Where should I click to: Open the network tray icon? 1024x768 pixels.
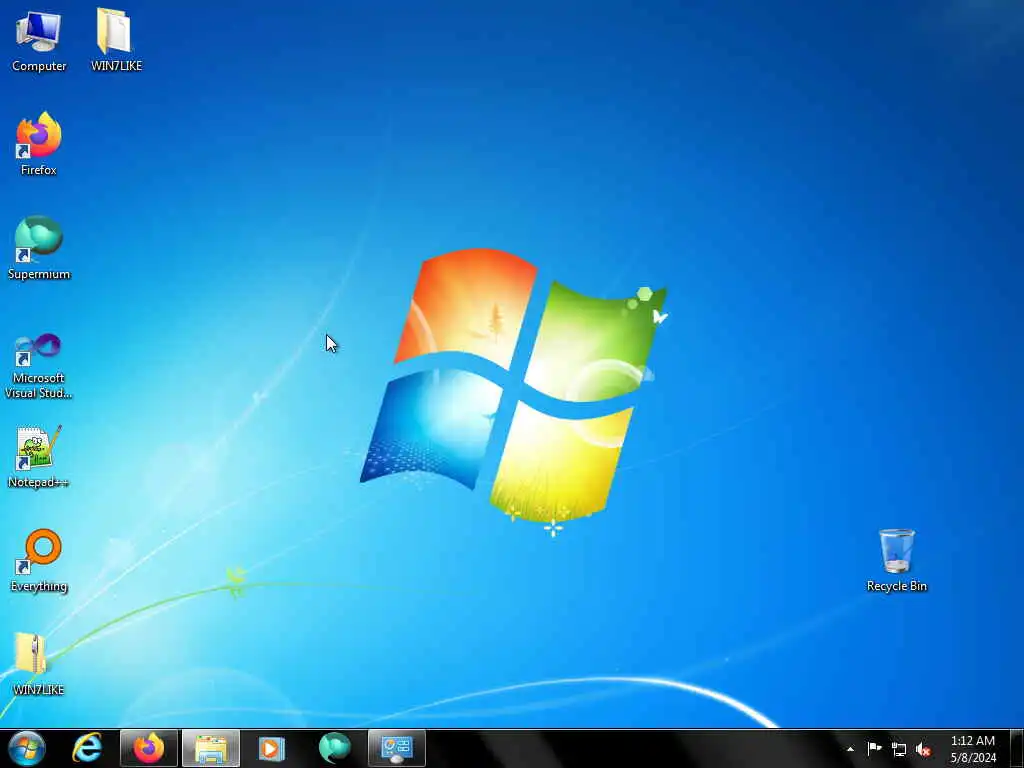coord(899,750)
